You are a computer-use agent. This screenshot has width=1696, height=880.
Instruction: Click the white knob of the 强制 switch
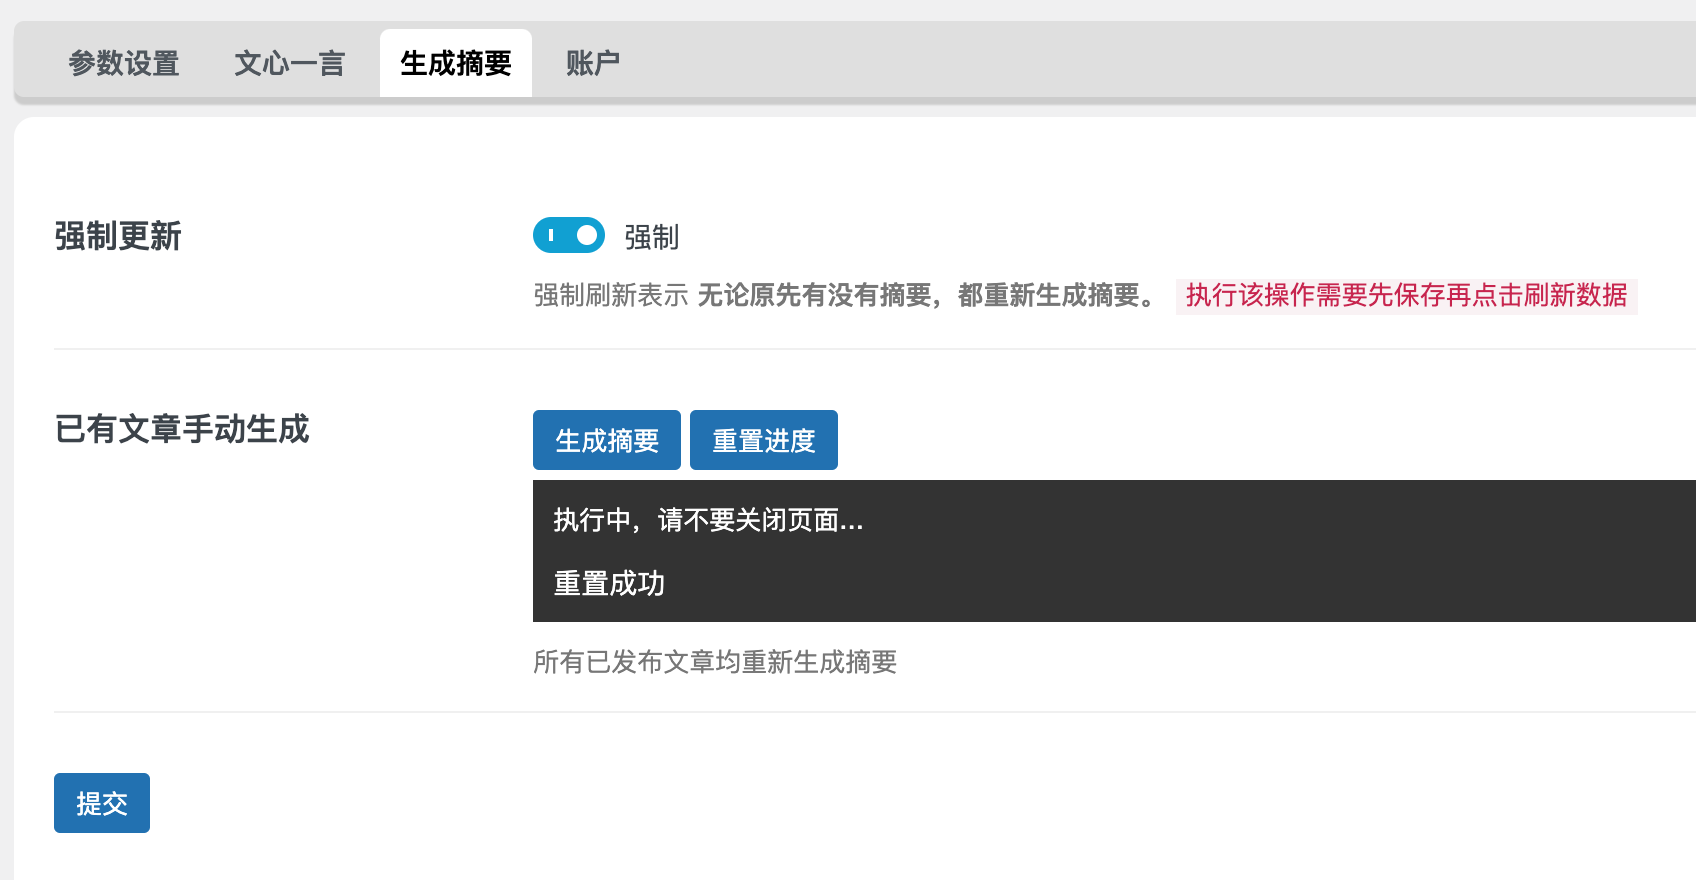[587, 235]
